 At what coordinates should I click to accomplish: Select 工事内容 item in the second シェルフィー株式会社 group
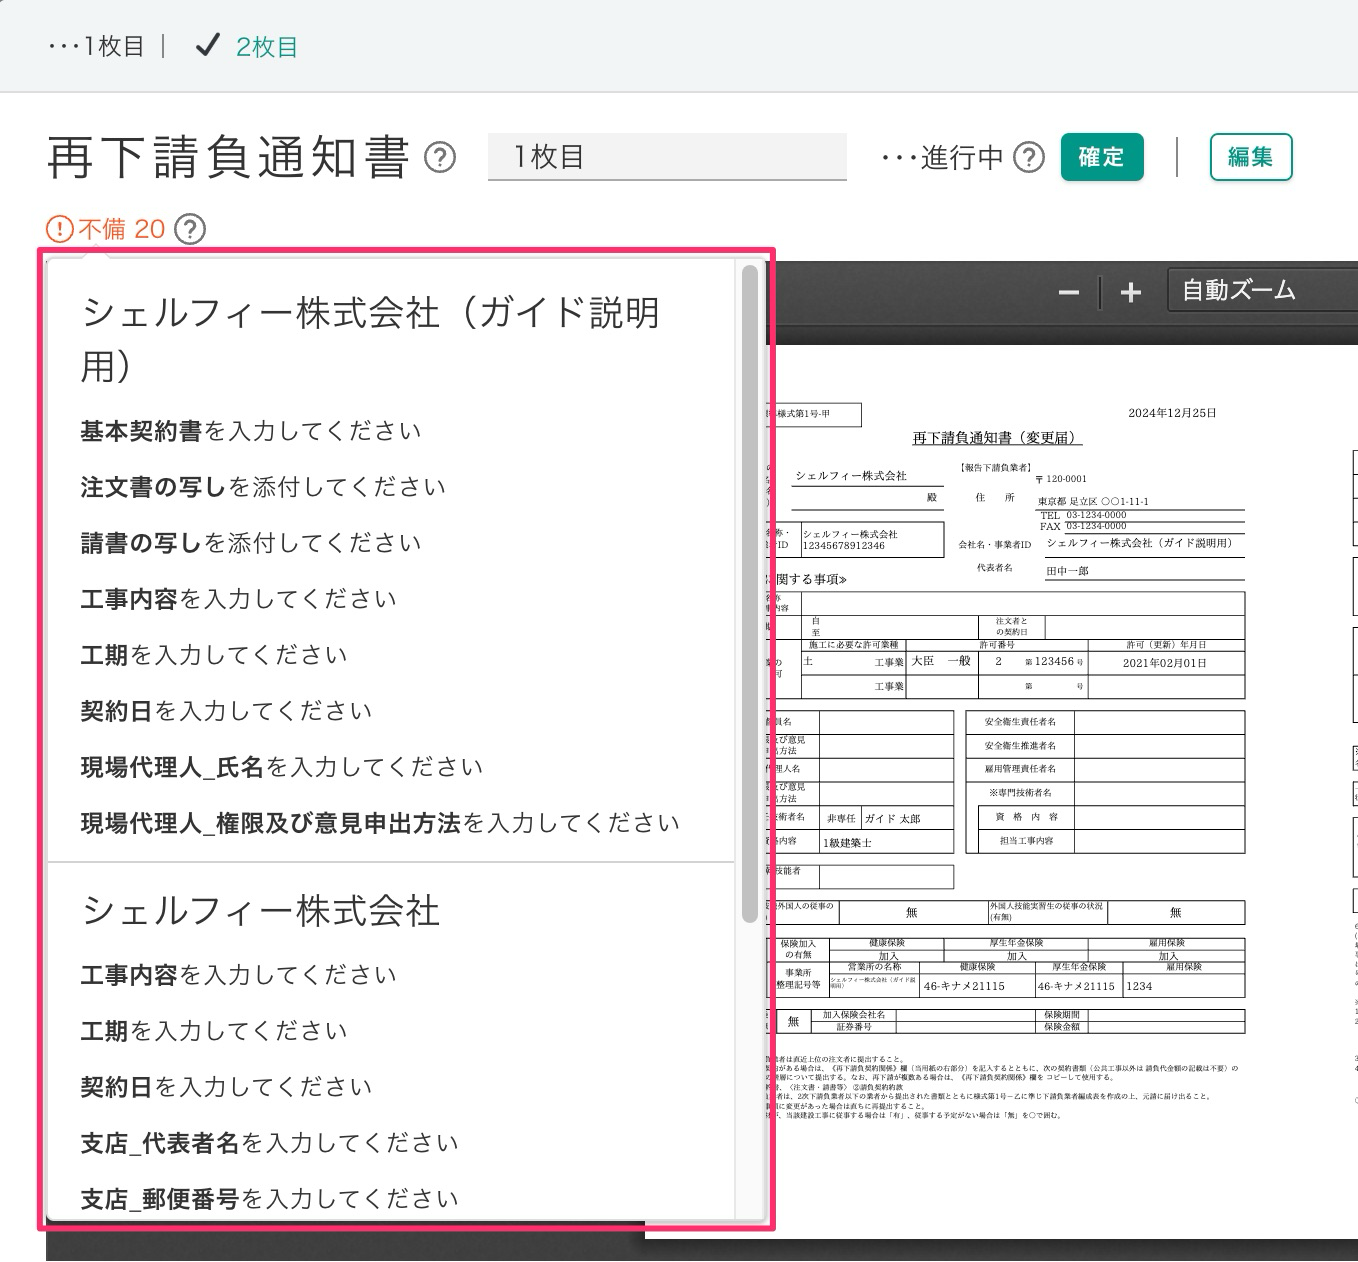239,975
